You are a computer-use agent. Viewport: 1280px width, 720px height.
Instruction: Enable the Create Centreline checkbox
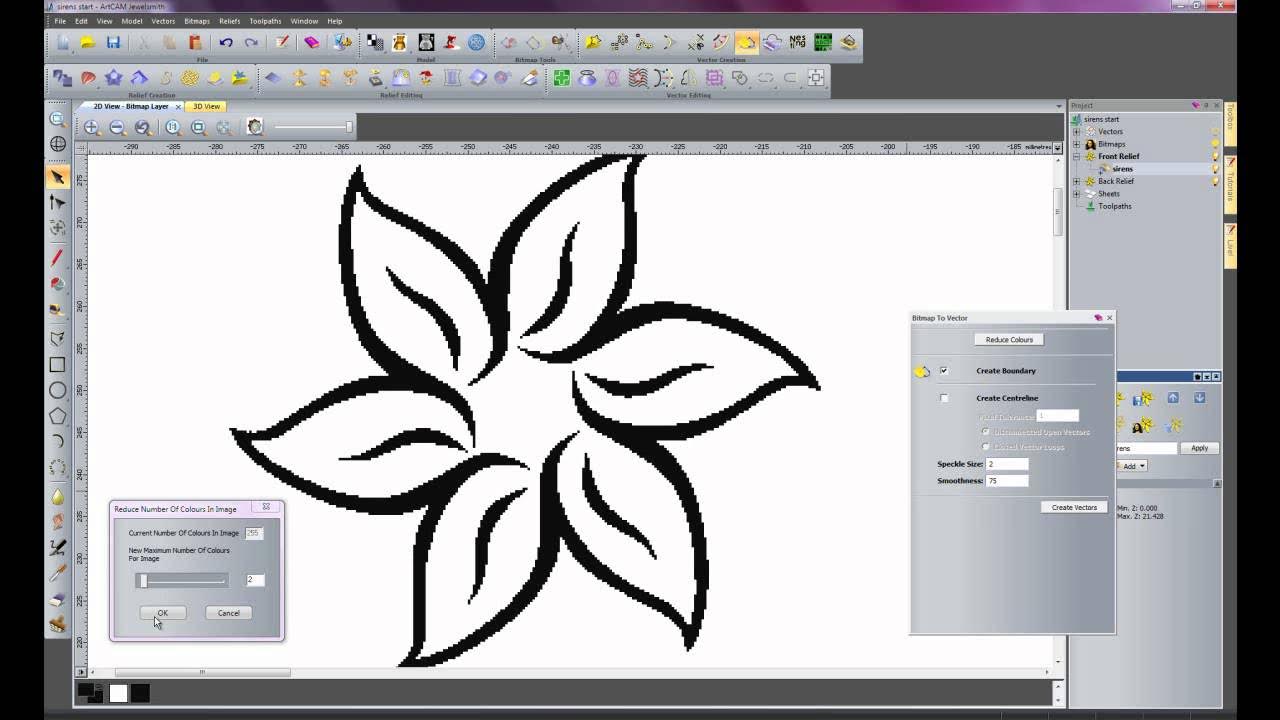(944, 398)
